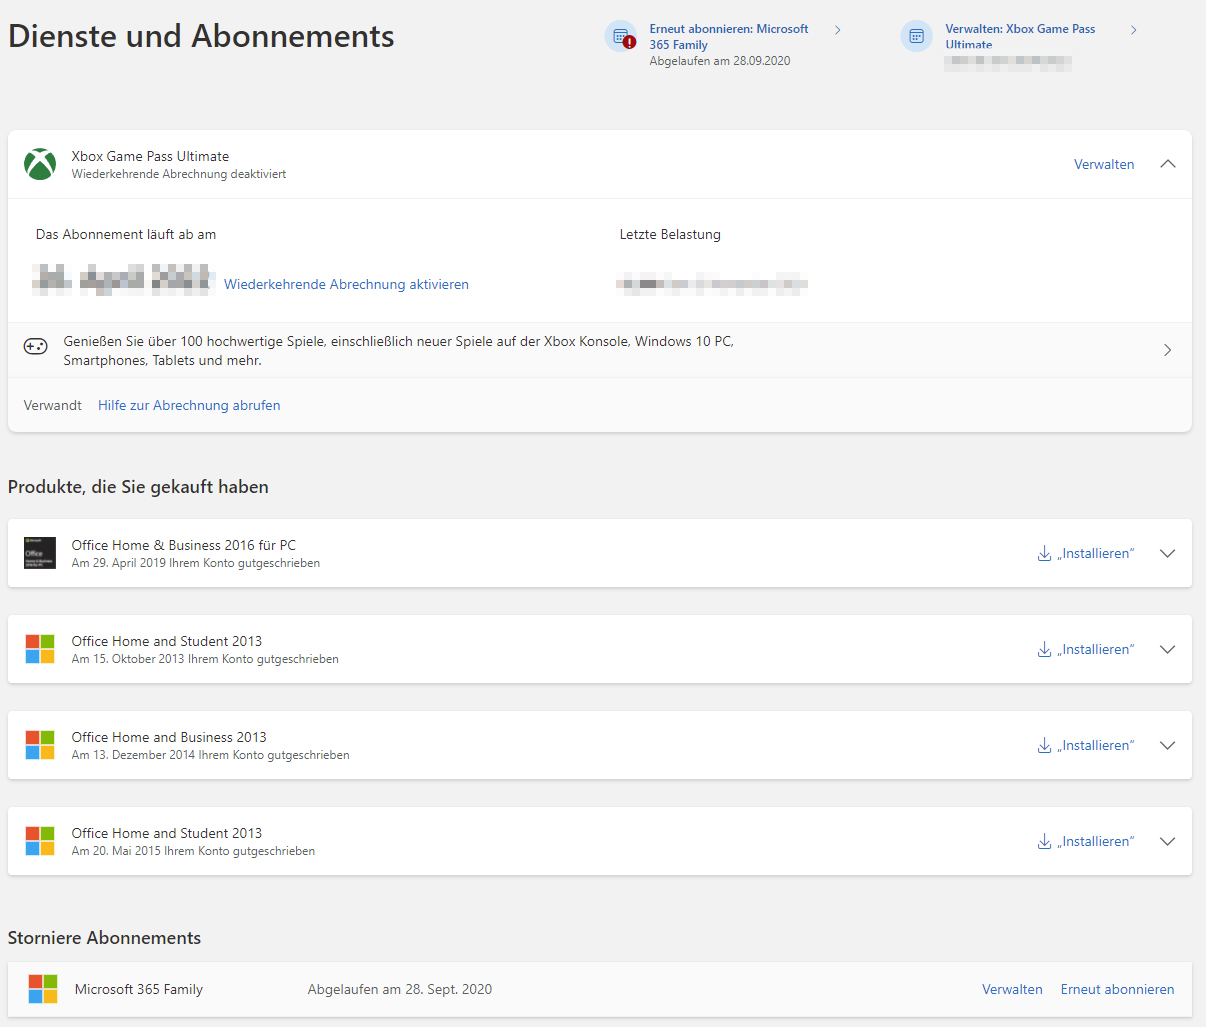Click the Am 13. Dezember 2014 Ihrem Konto gutgeschrieben text
The width and height of the screenshot is (1206, 1027).
click(211, 755)
